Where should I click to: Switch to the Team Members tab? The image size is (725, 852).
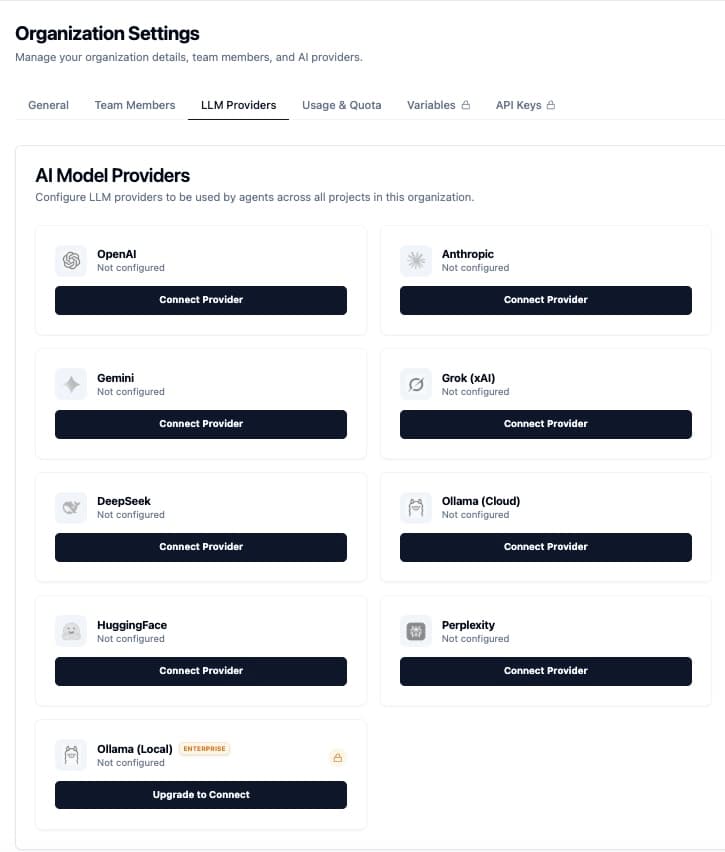click(135, 104)
